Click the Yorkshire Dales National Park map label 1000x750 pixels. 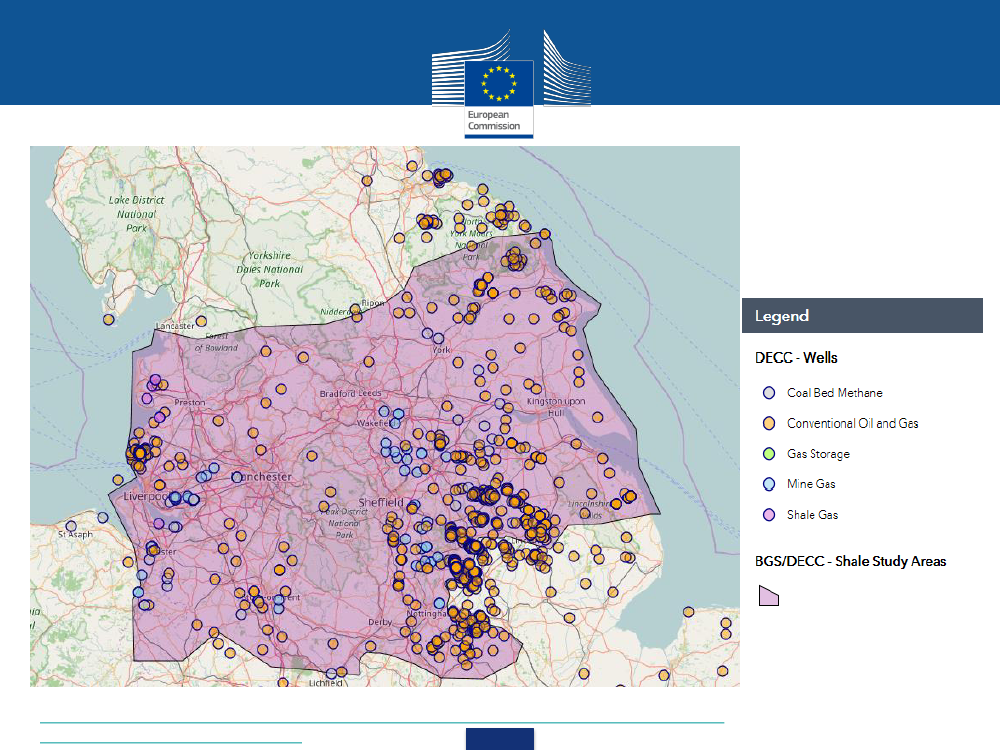pos(269,269)
